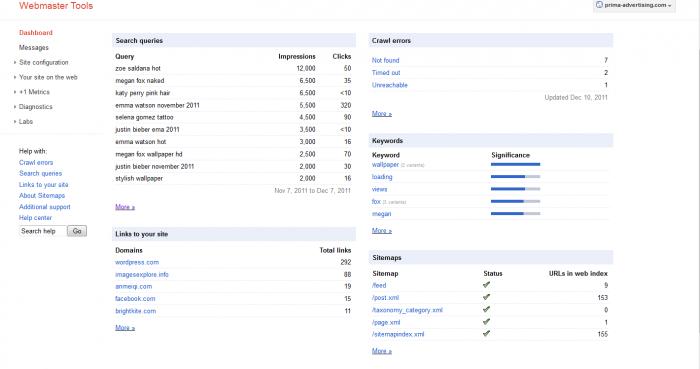Expand Site configuration menu

[43, 62]
